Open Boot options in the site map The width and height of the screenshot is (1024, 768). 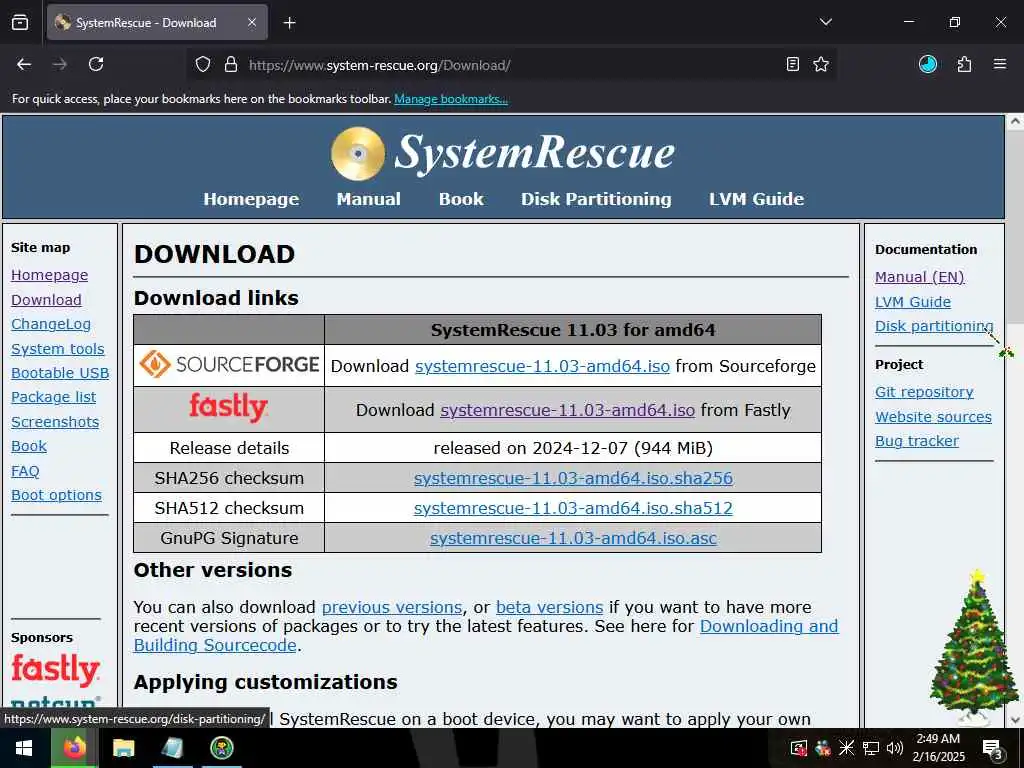pos(56,495)
